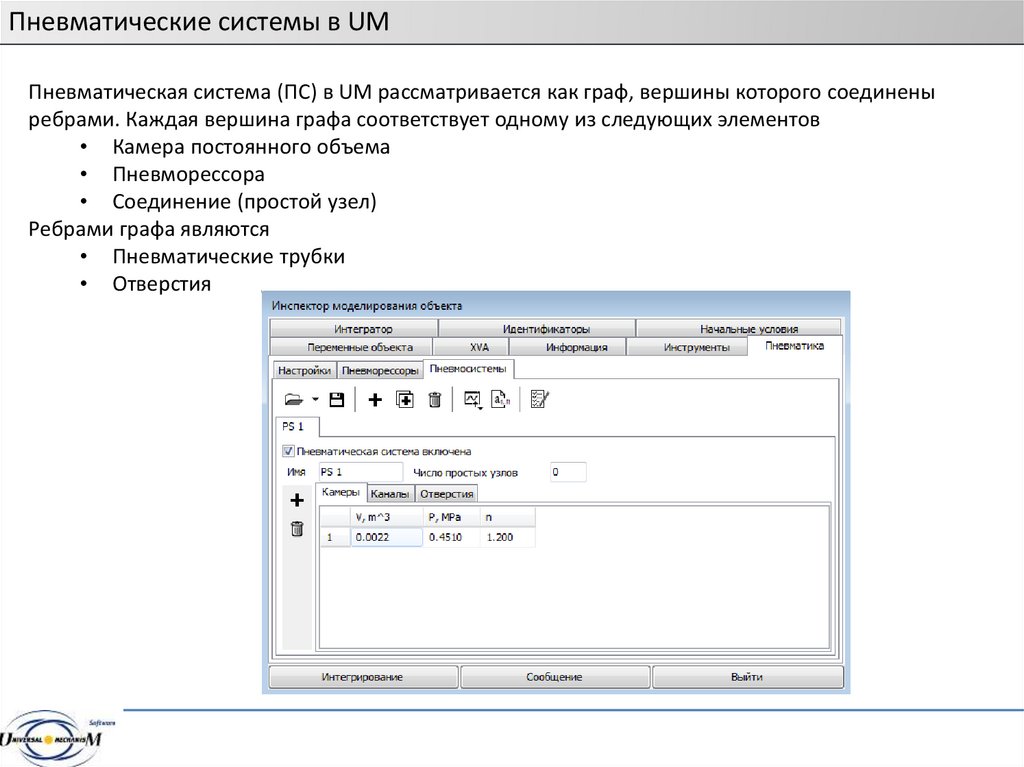The height and width of the screenshot is (767, 1024).
Task: Click the 'Число простых узлов' value field
Action: click(568, 472)
